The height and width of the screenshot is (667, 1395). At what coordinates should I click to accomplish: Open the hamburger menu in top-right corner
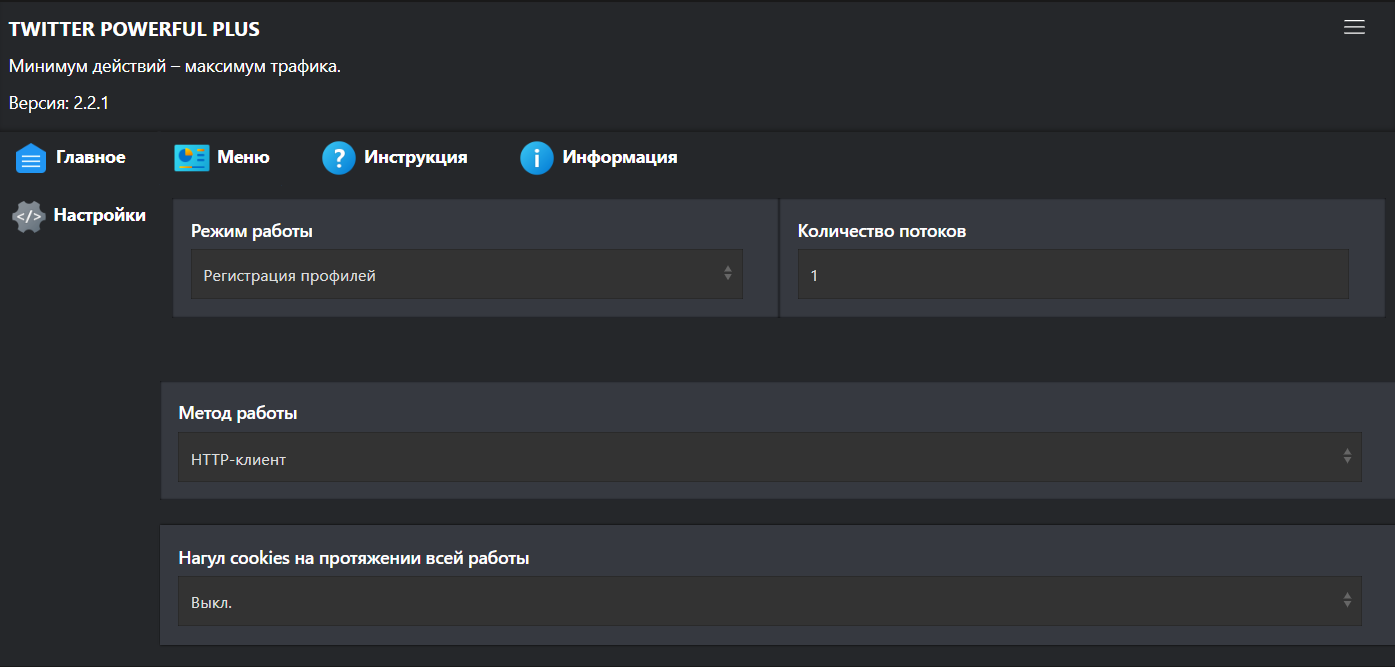tap(1354, 28)
